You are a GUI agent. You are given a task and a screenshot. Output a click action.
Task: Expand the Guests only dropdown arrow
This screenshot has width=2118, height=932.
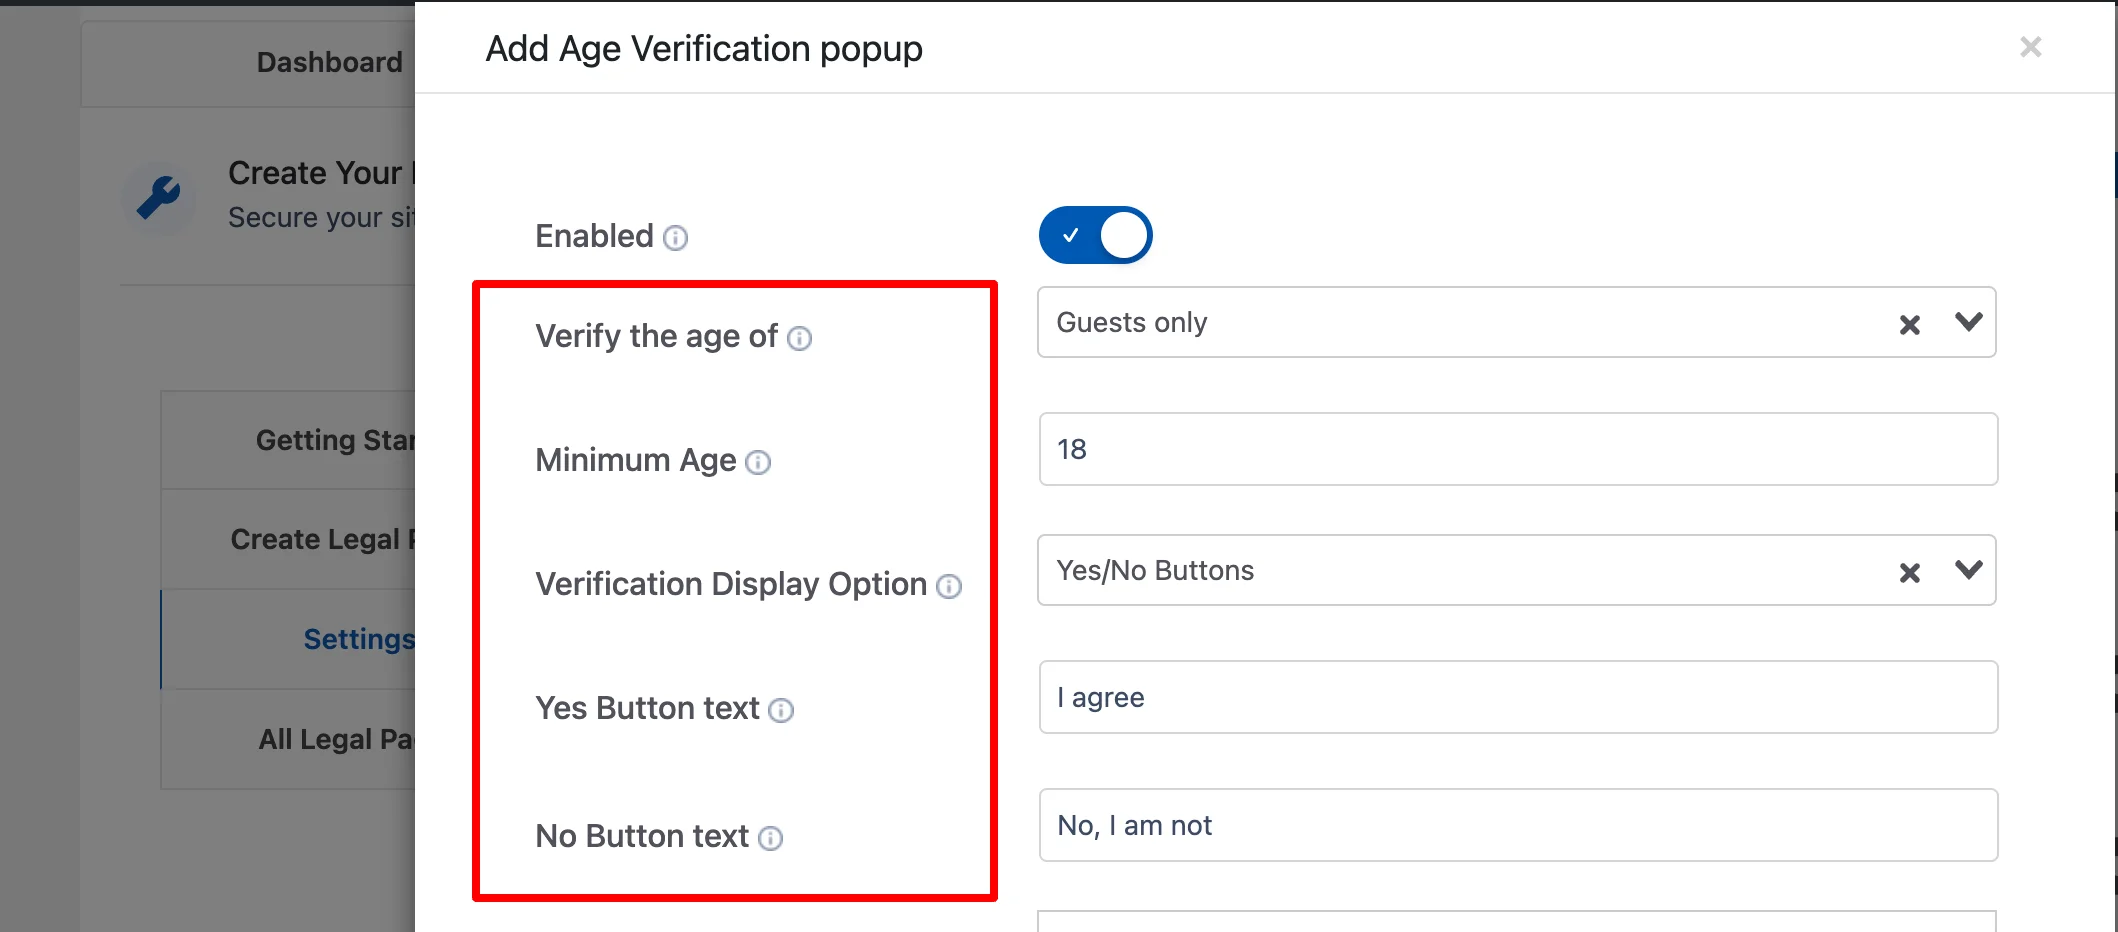(x=1969, y=322)
